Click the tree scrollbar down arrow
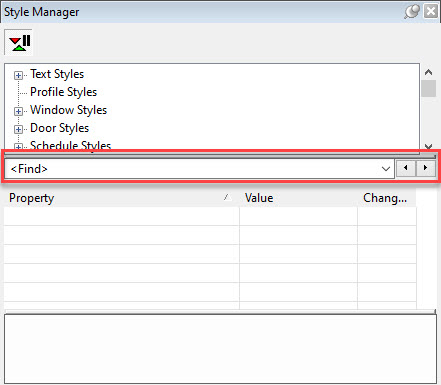 [x=429, y=146]
